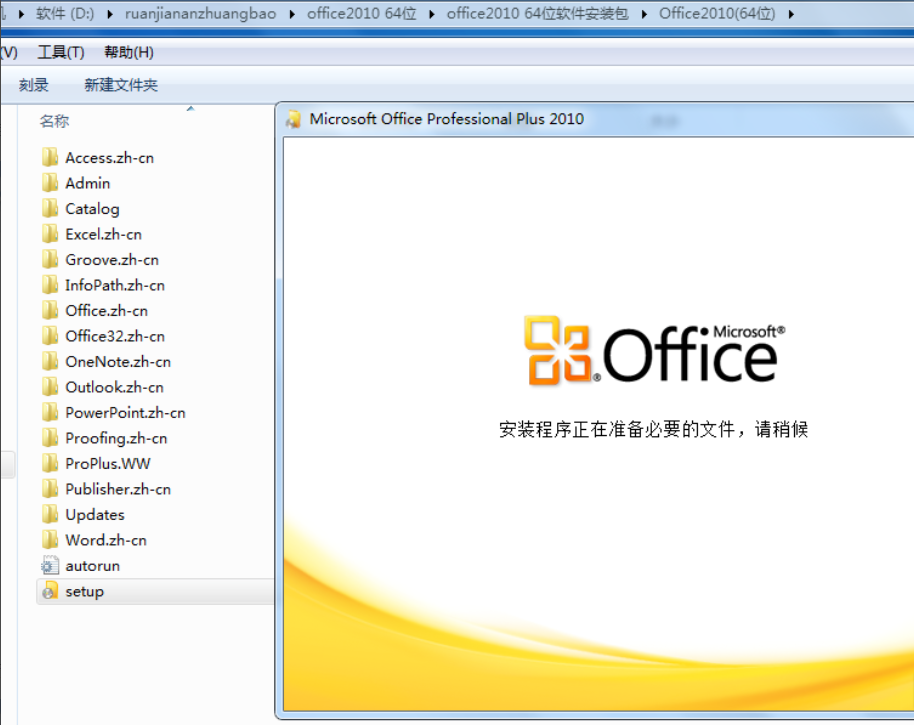Click the Groove.zh-cn folder icon
Screen dimensions: 914x725
(50, 259)
